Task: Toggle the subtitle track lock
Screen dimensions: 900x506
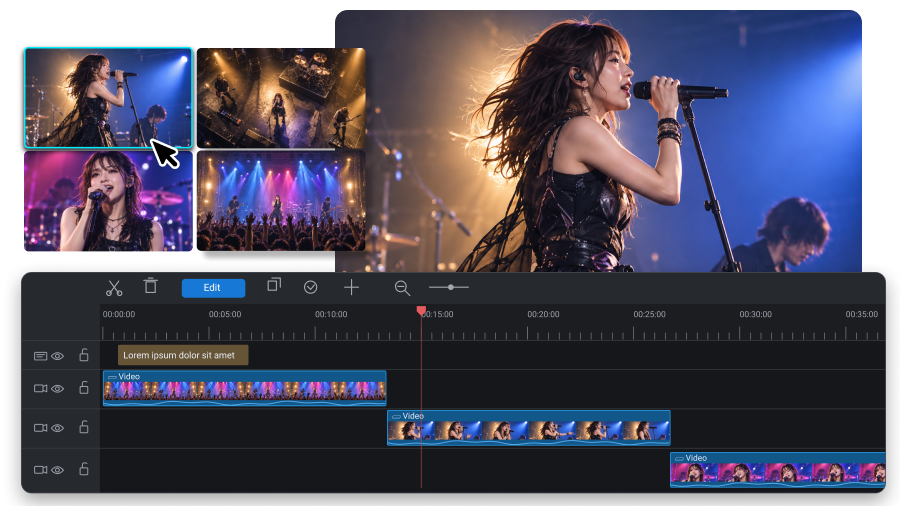Action: [84, 355]
